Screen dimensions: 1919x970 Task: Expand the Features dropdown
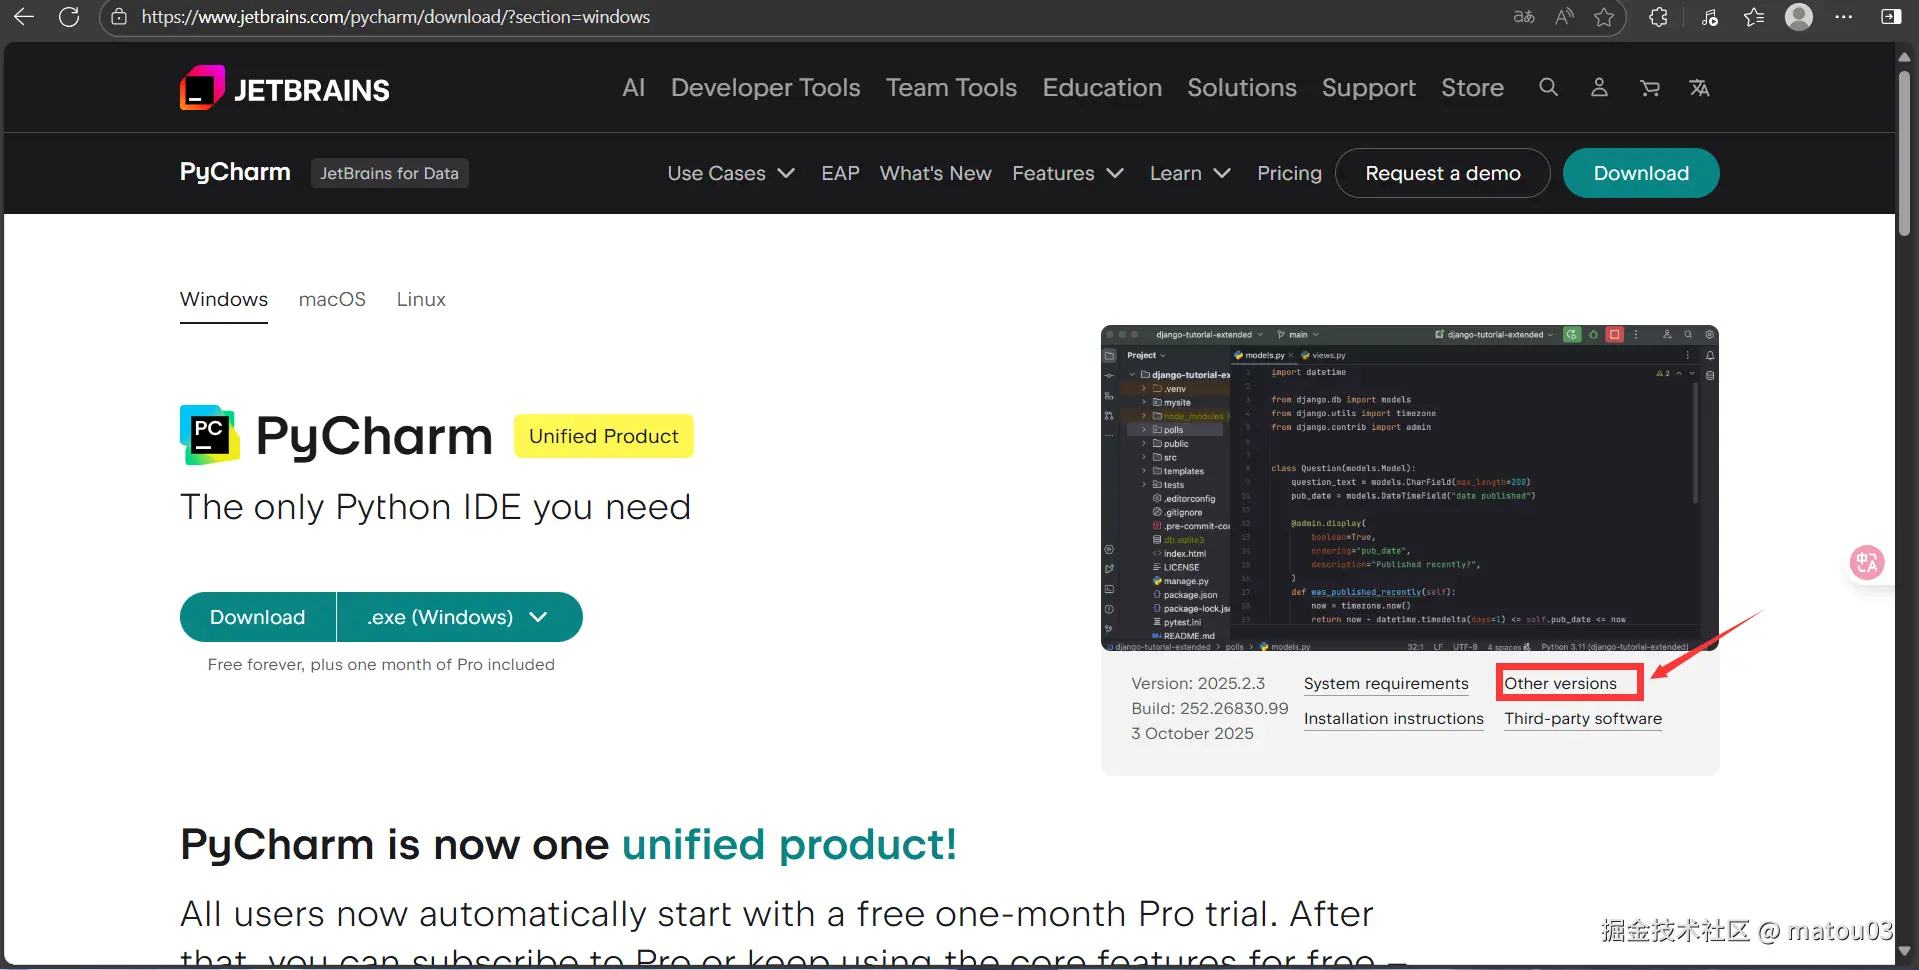pos(1068,173)
